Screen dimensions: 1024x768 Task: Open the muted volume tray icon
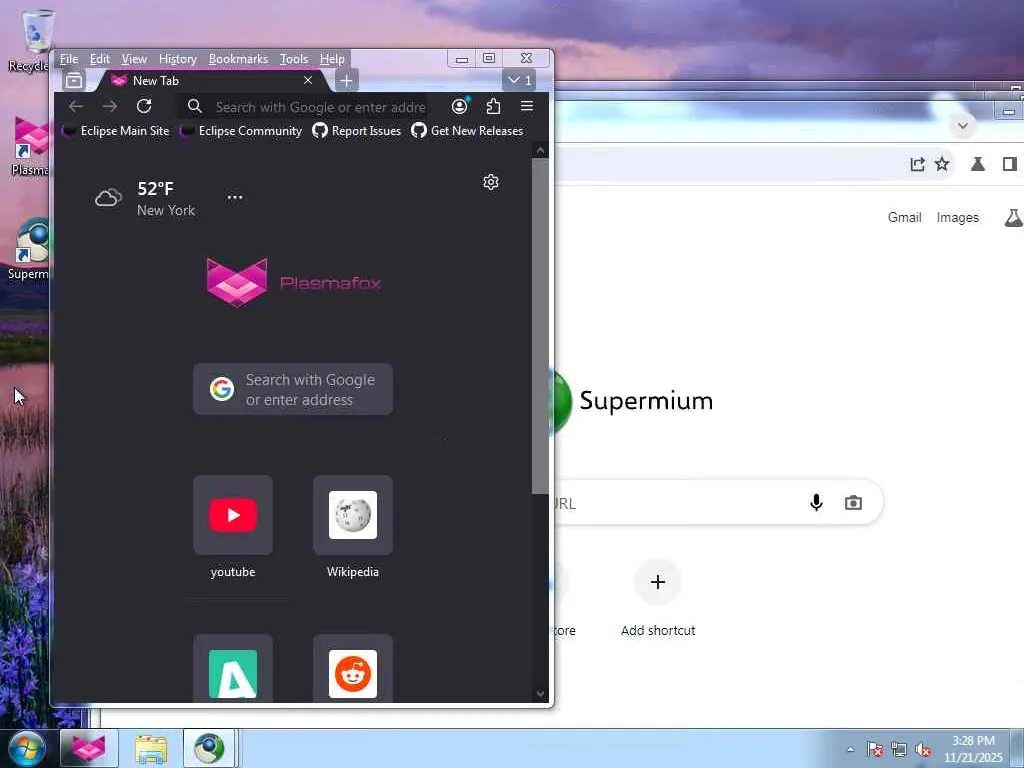pos(923,749)
